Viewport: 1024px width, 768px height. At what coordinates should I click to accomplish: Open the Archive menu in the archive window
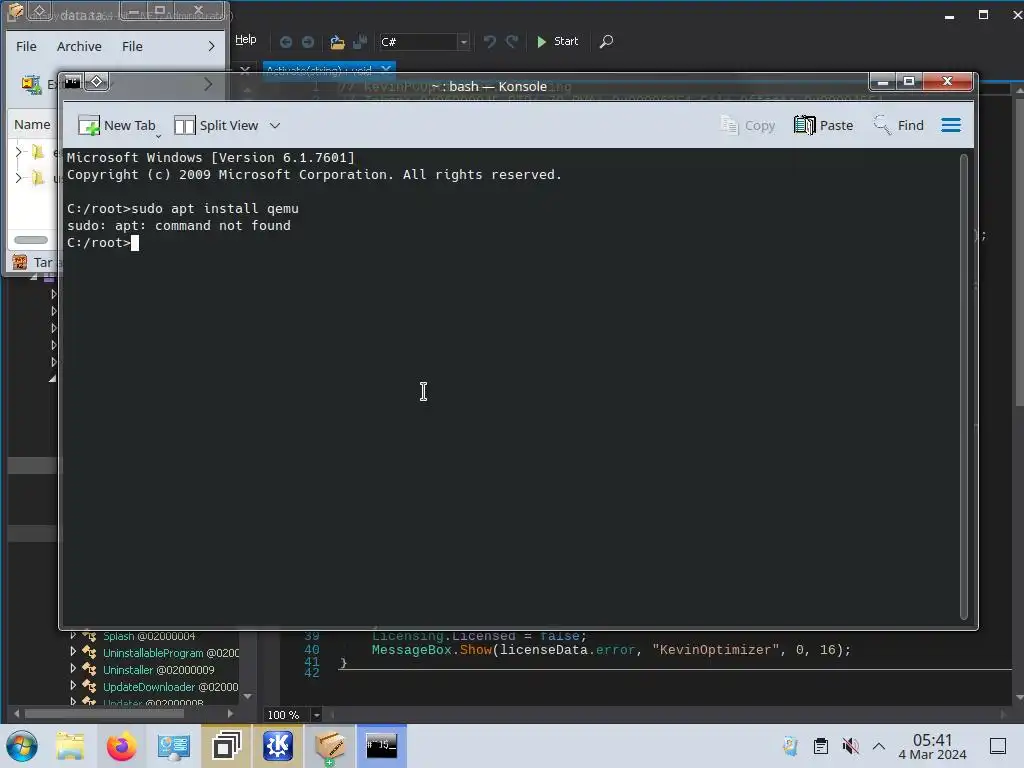point(79,46)
